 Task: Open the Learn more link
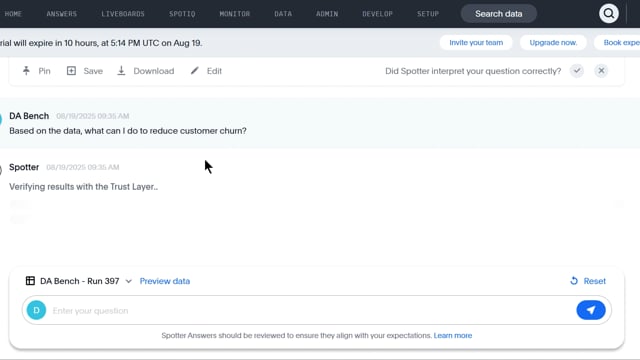click(453, 336)
